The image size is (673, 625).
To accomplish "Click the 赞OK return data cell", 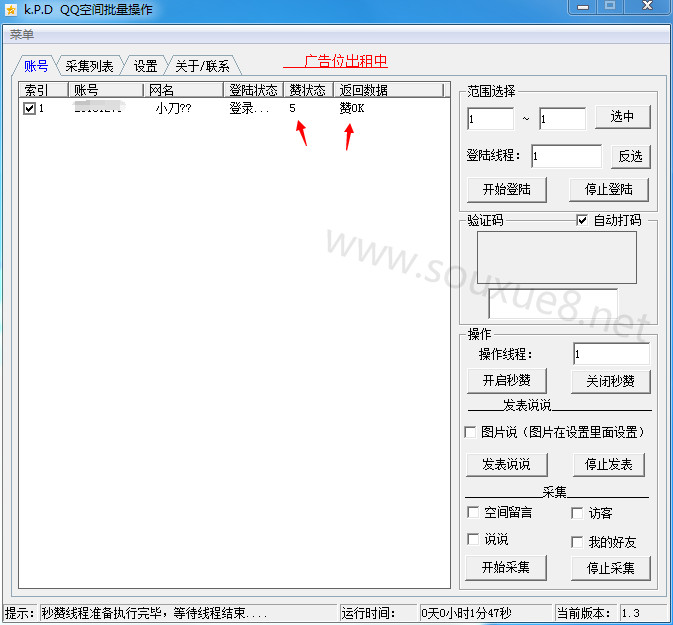I will coord(352,108).
